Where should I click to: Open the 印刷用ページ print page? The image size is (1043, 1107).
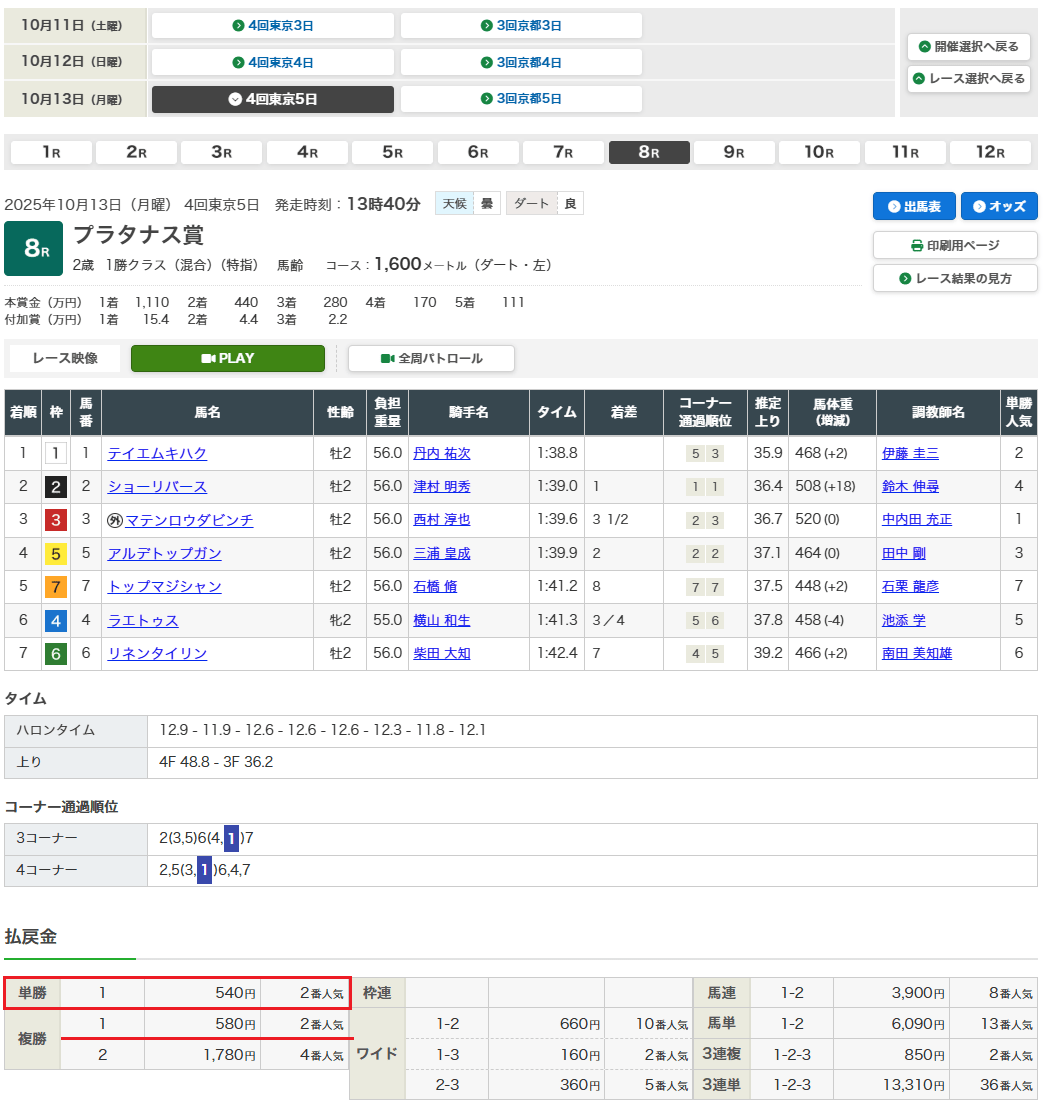tap(955, 245)
